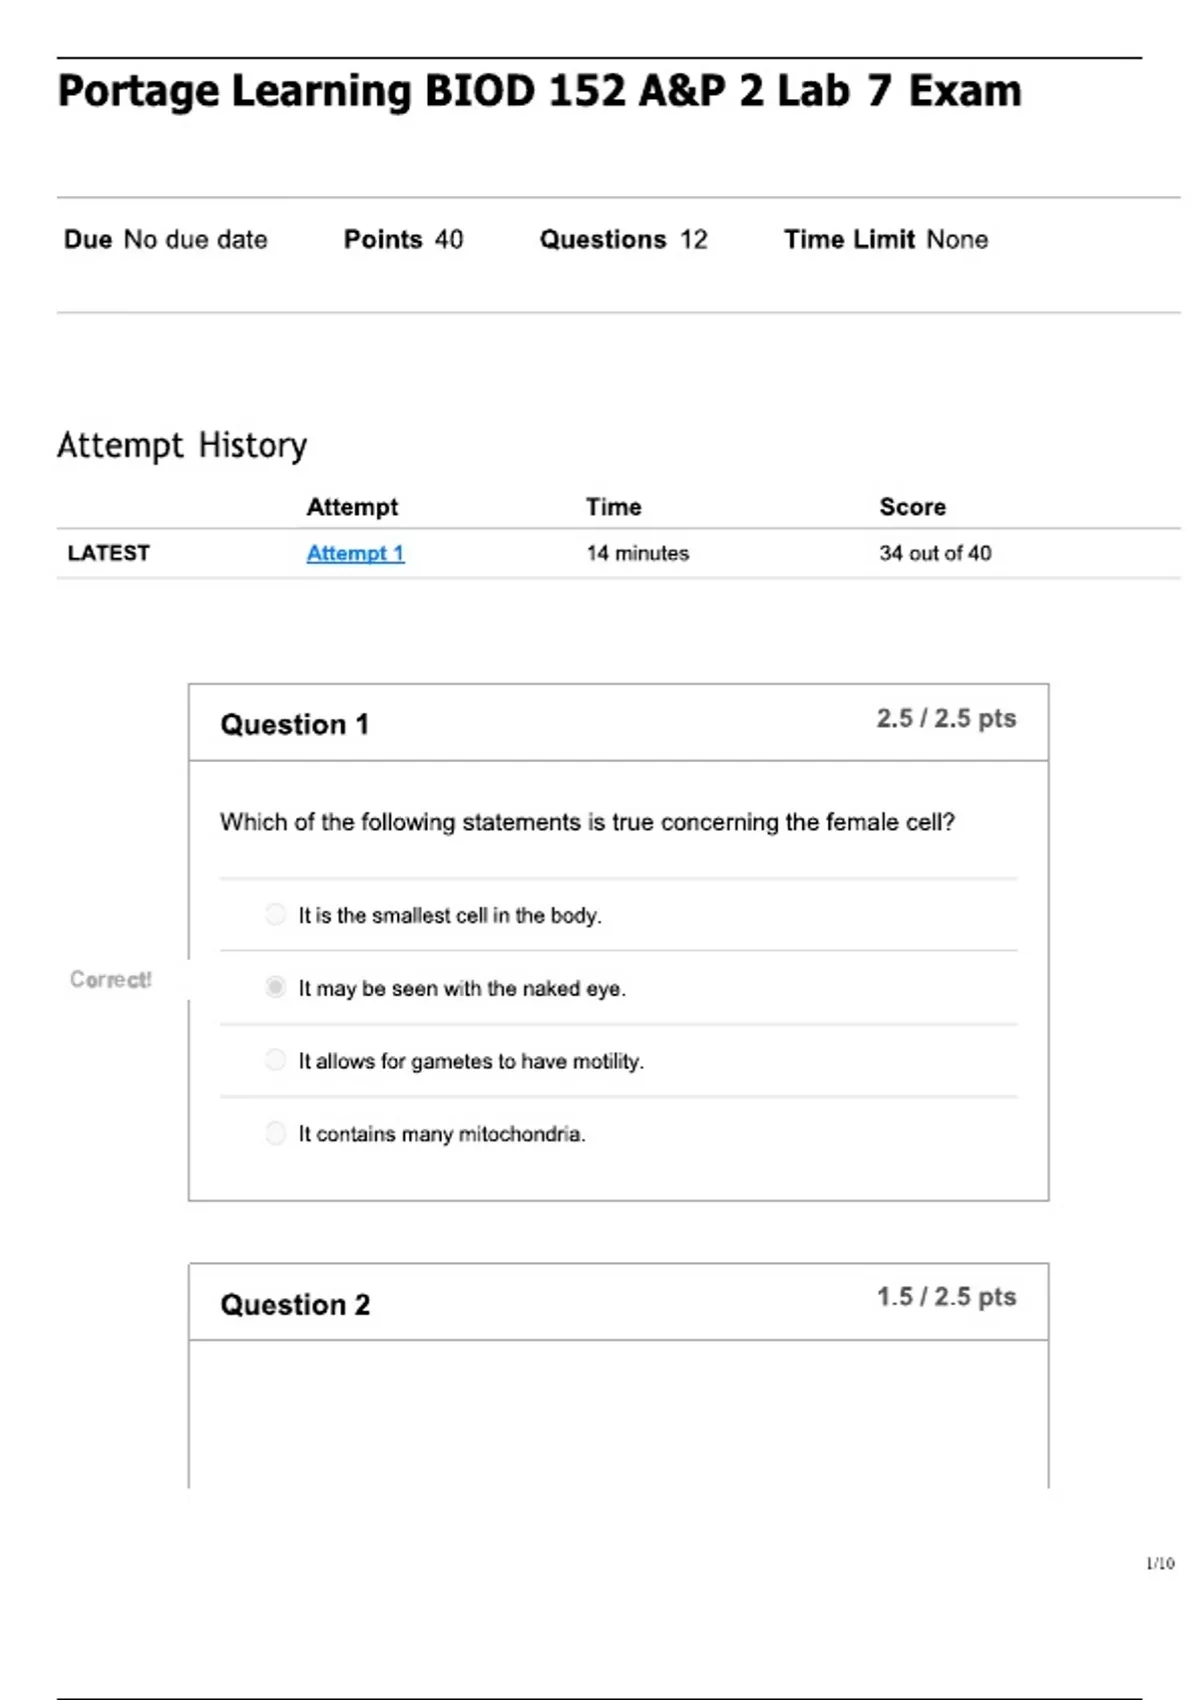Image resolution: width=1200 pixels, height=1700 pixels.
Task: Click the Score column header
Action: click(x=912, y=507)
